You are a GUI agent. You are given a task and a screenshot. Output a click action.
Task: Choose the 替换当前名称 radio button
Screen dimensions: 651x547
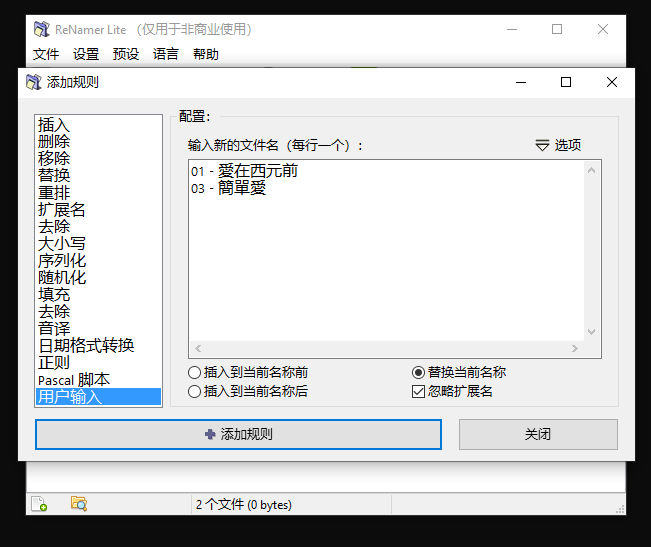click(419, 372)
